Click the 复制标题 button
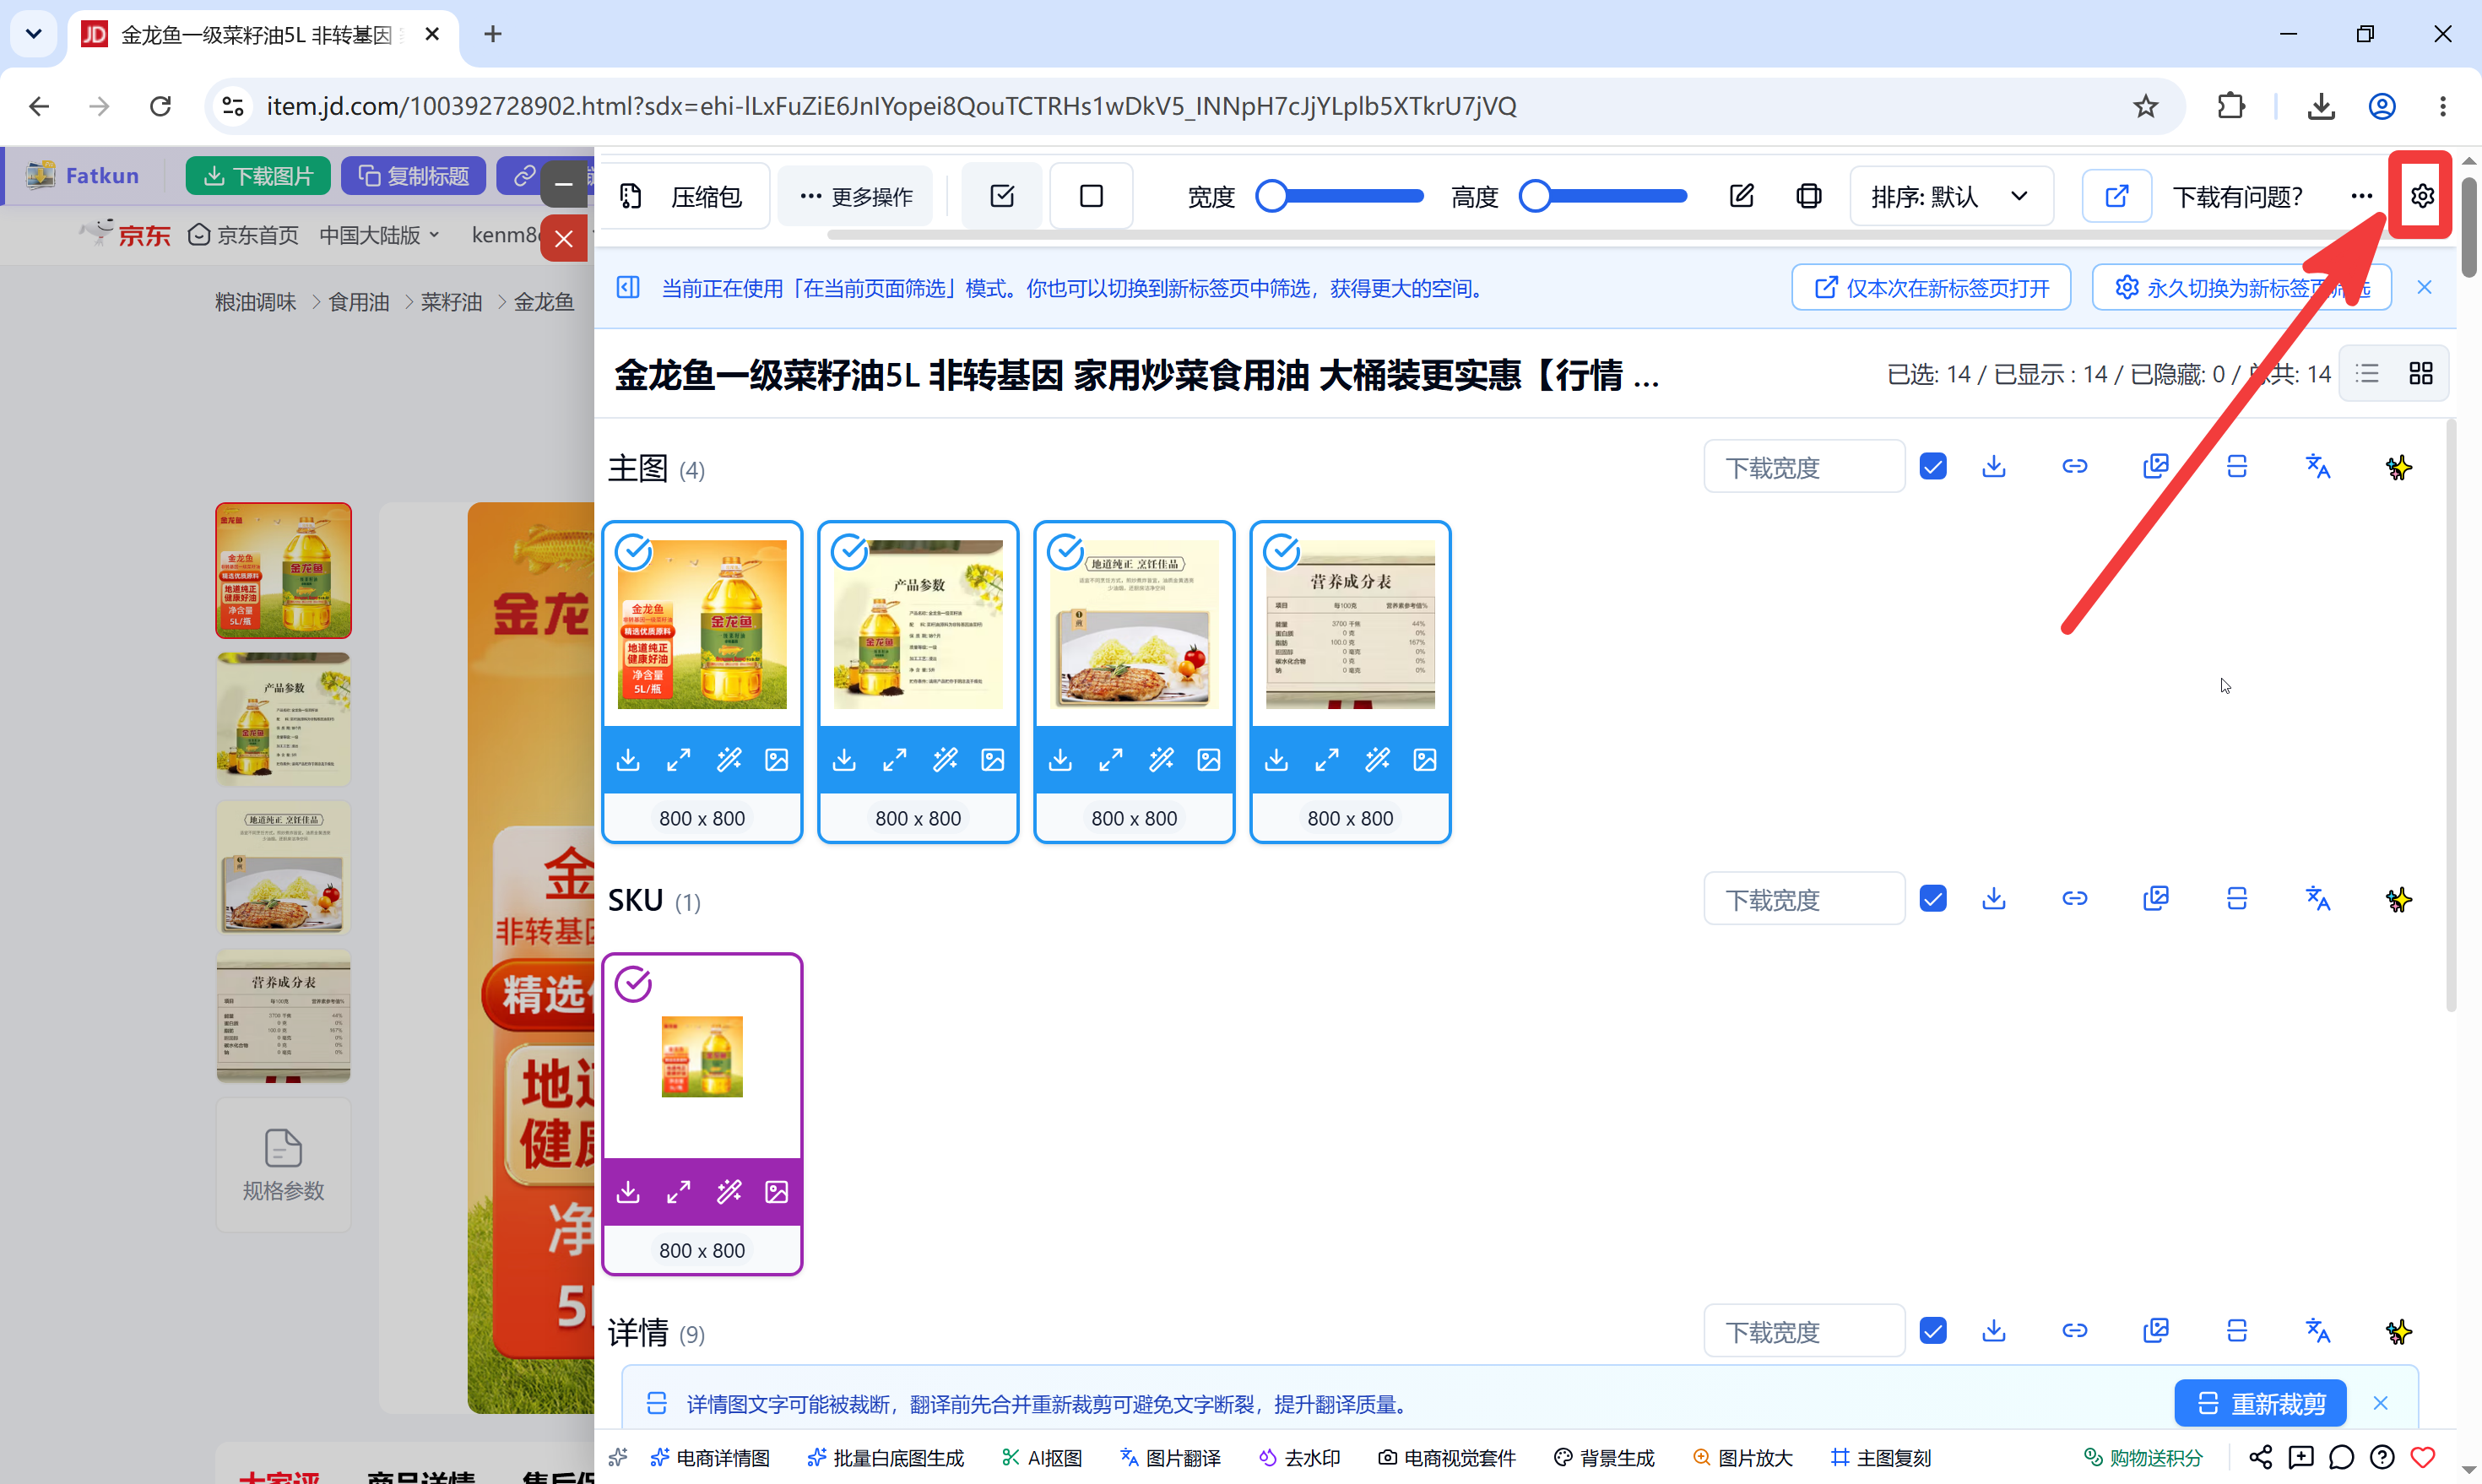Viewport: 2482px width, 1484px height. point(413,176)
